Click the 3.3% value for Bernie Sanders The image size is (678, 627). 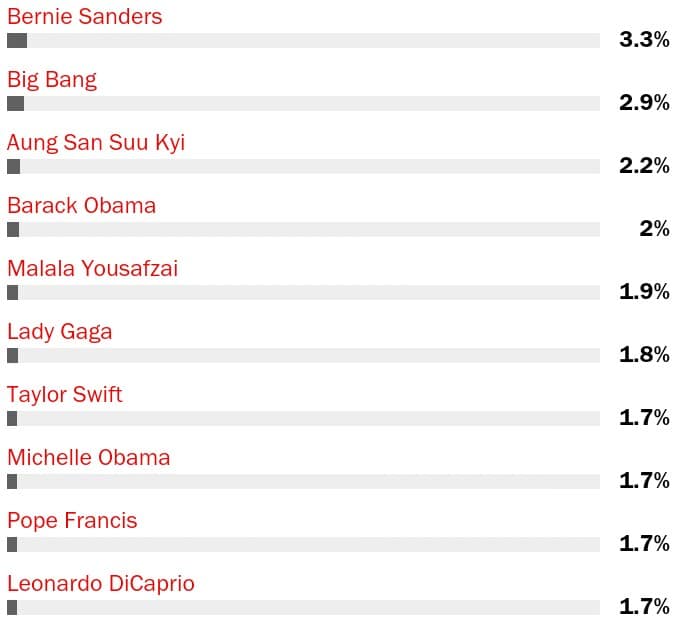coord(644,40)
